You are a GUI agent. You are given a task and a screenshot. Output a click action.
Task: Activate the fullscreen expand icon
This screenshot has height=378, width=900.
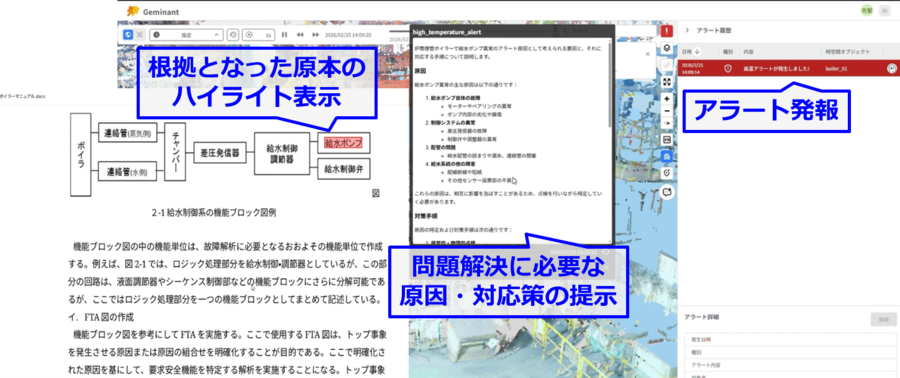pos(667,81)
